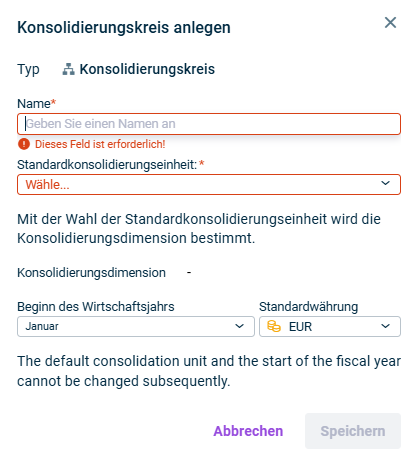Close the Konsolidierungskreis anlegen dialog
Viewport: 419px width, 466px height.
390,23
